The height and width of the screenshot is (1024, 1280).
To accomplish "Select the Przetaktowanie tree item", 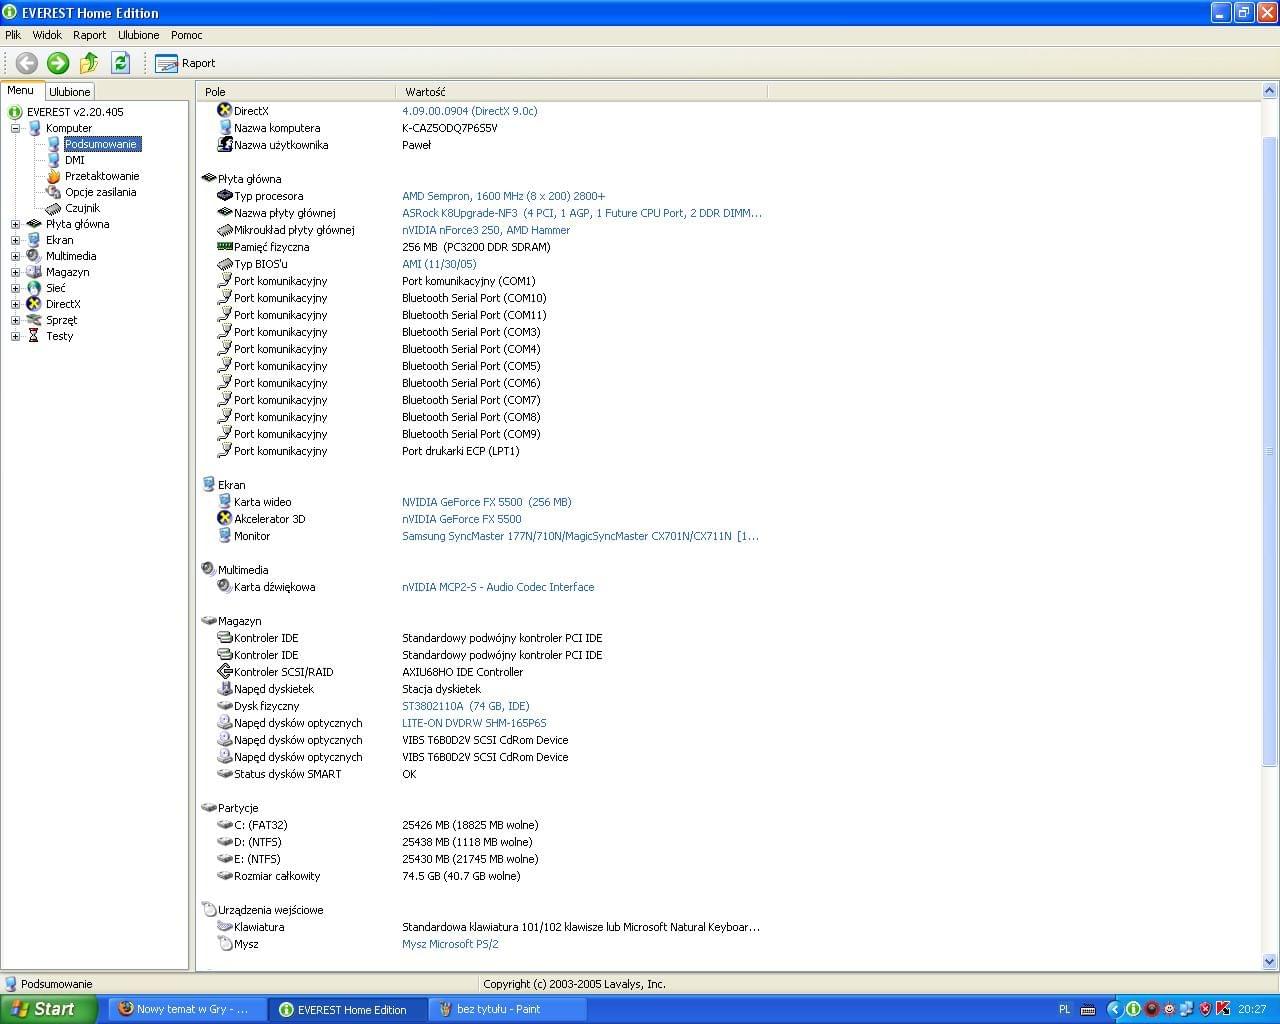I will [x=102, y=176].
